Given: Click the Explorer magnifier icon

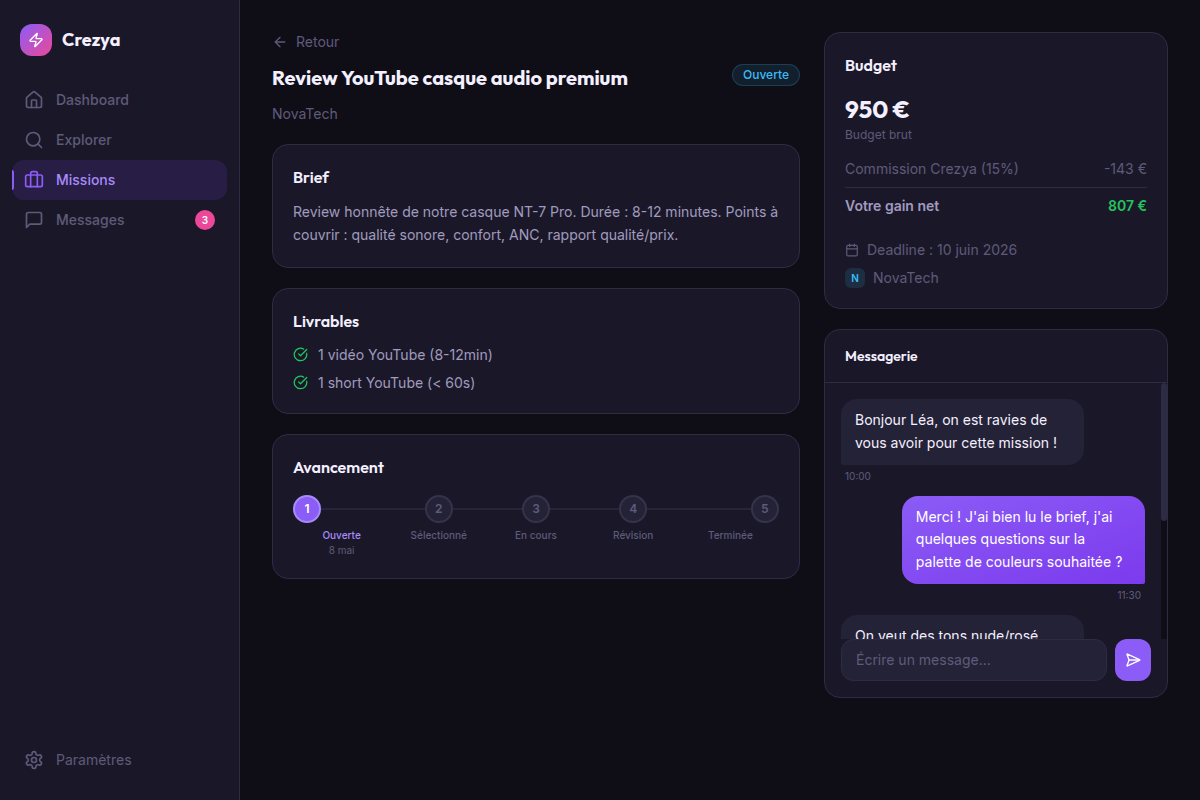Looking at the screenshot, I should tap(34, 140).
